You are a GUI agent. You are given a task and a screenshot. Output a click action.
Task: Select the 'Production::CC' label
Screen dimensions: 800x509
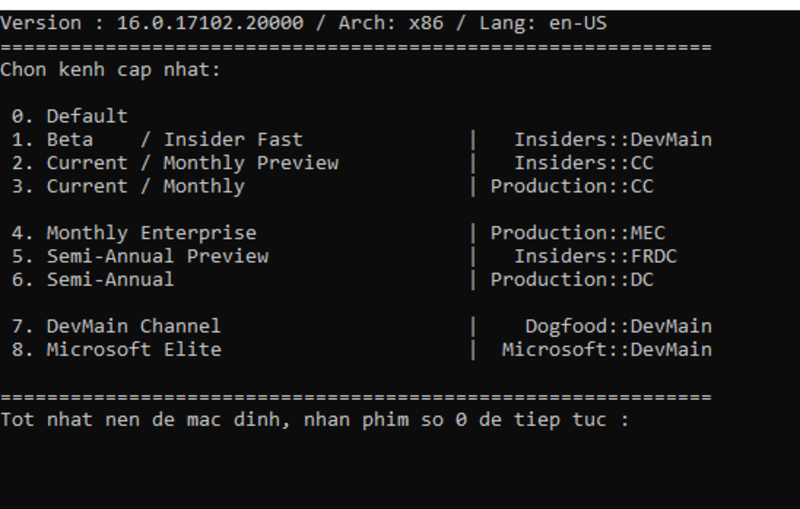click(572, 187)
